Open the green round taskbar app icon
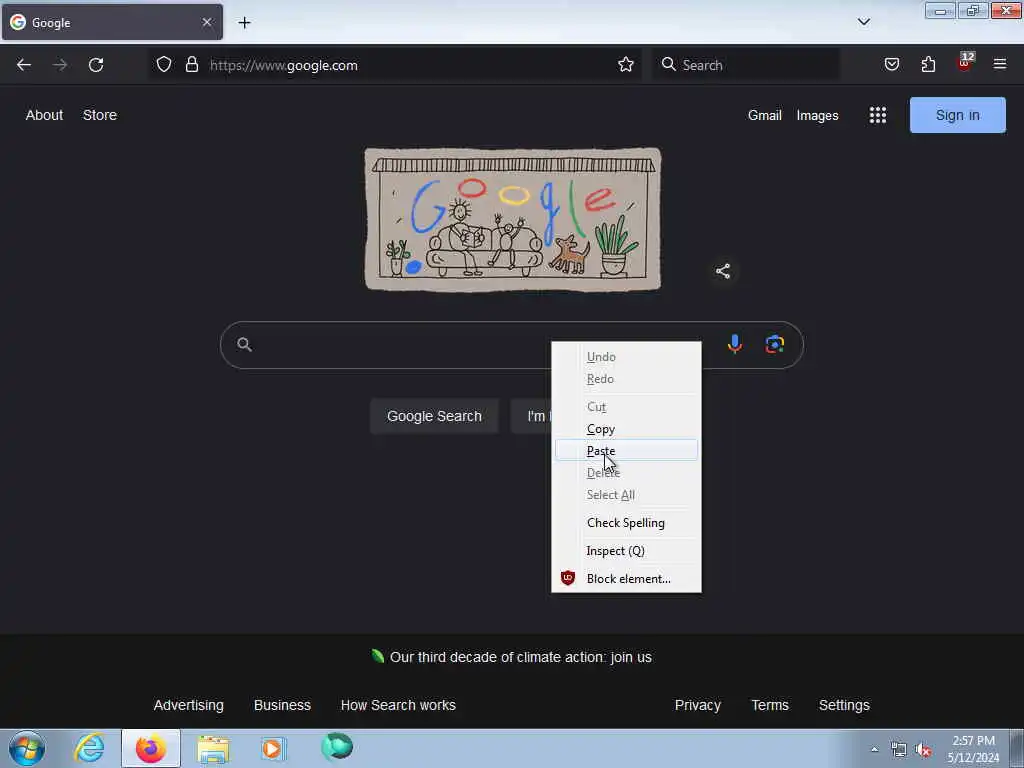1024x768 pixels. (x=337, y=746)
